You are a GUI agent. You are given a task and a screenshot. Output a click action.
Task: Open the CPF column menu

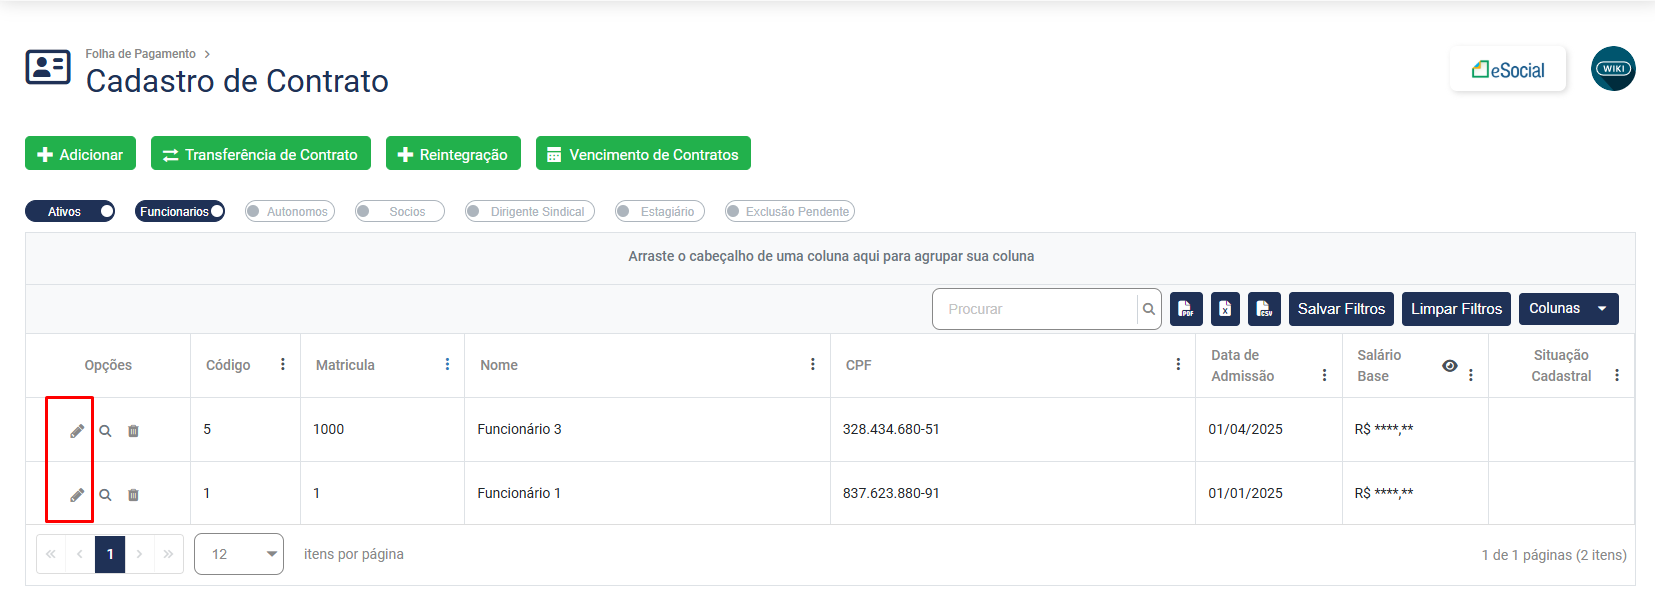coord(1178,365)
